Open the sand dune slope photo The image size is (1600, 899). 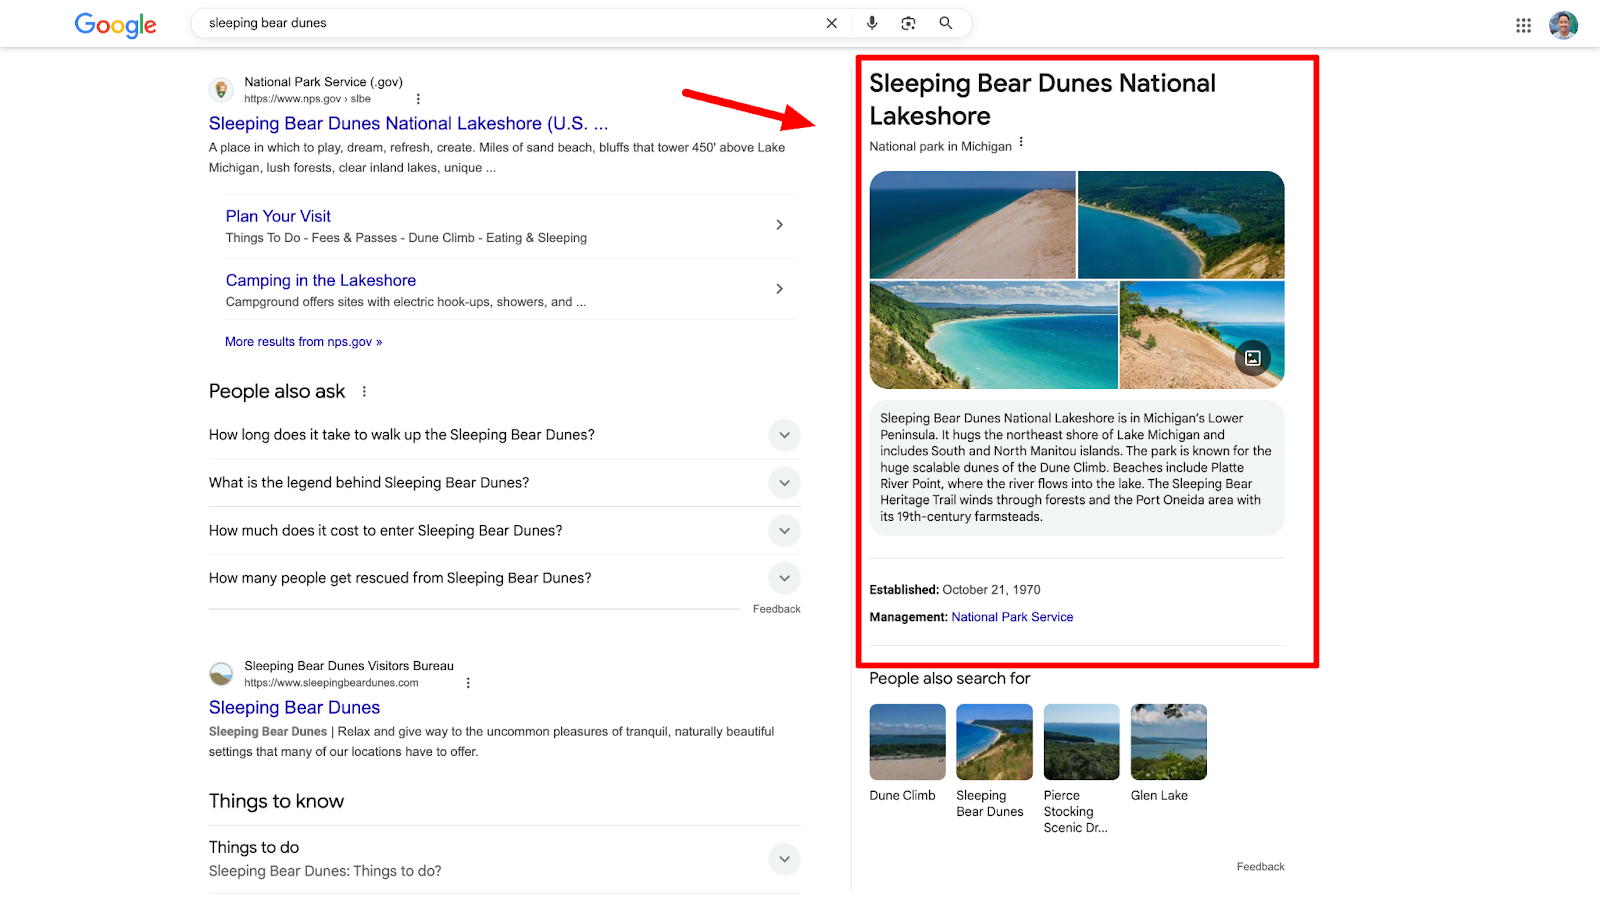[x=972, y=225]
